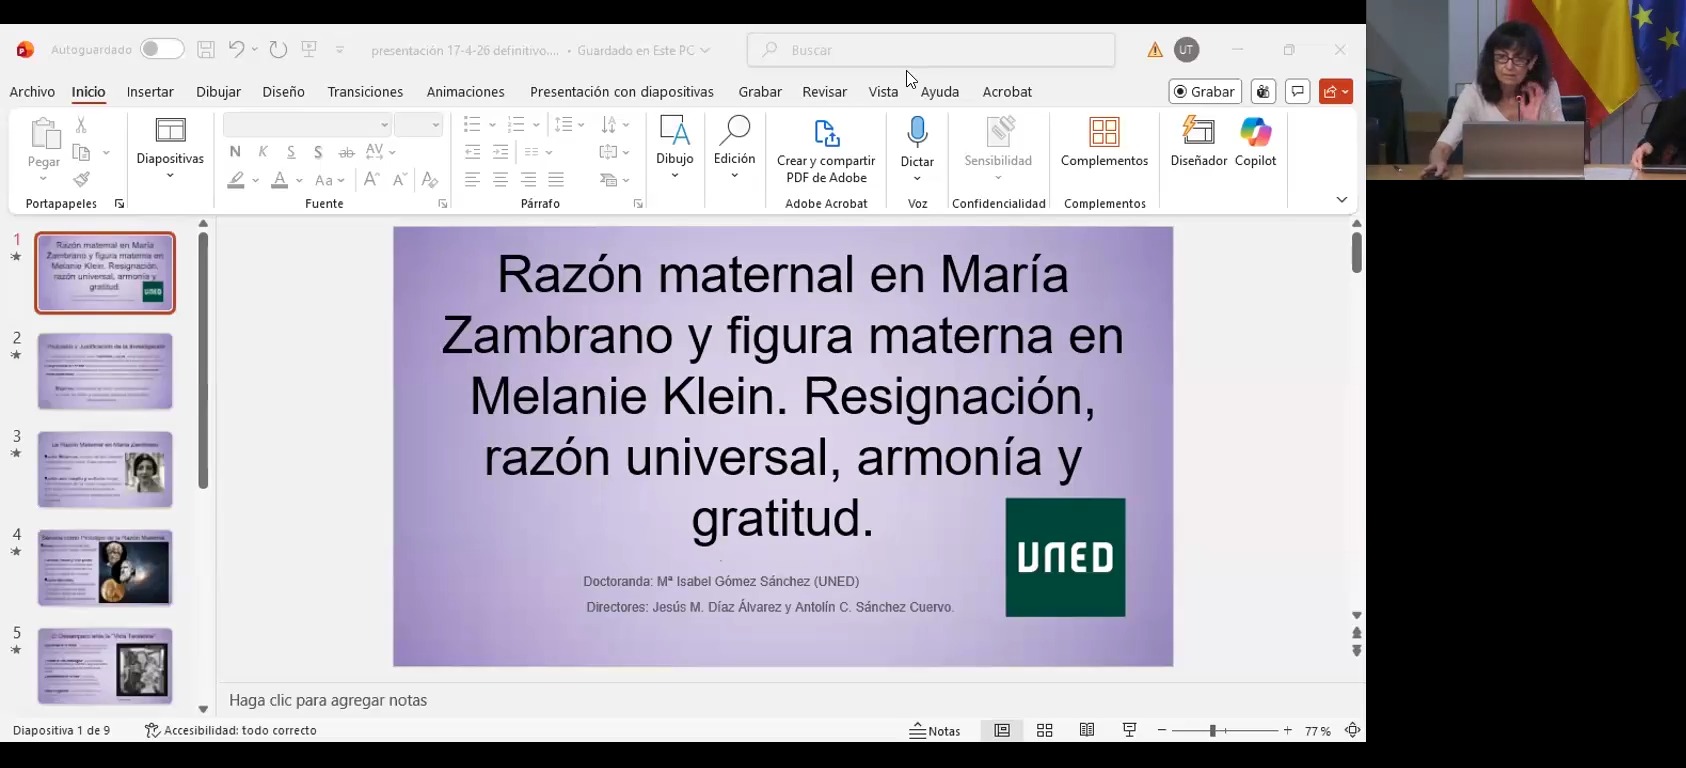
Task: Collapse the ribbon chevron
Action: coord(1342,200)
